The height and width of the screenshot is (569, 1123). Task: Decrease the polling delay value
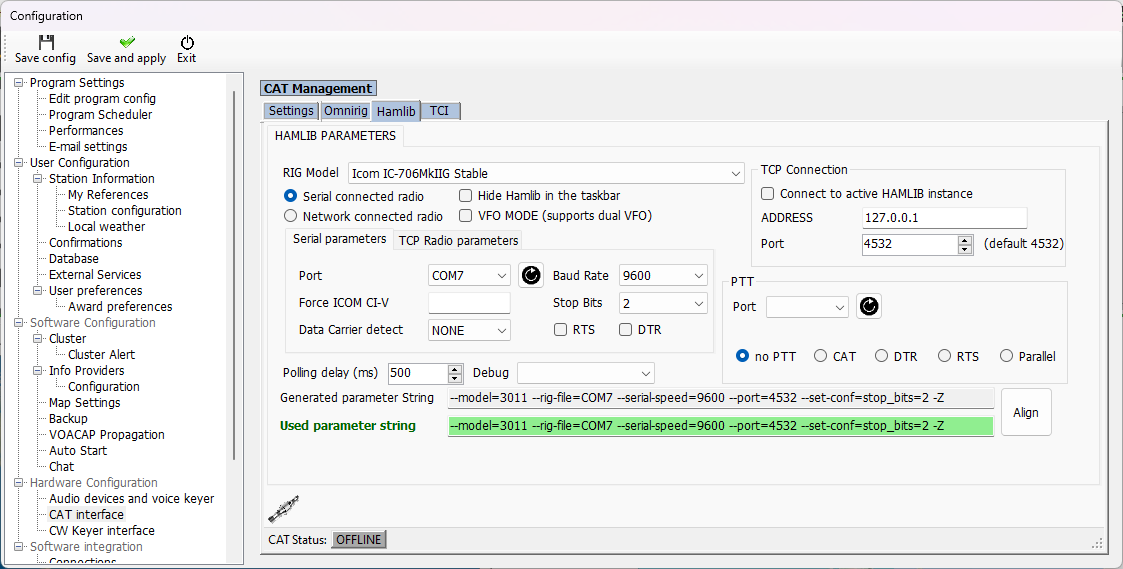455,378
